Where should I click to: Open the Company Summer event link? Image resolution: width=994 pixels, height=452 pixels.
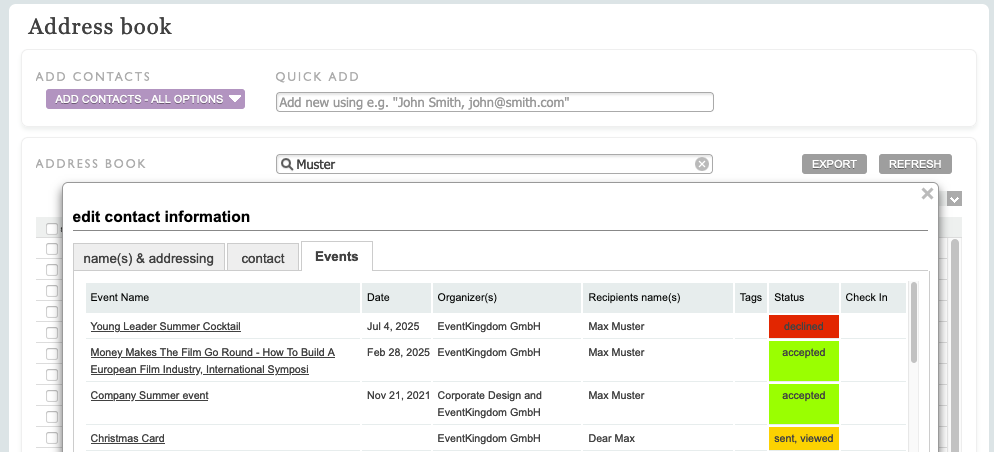[149, 395]
